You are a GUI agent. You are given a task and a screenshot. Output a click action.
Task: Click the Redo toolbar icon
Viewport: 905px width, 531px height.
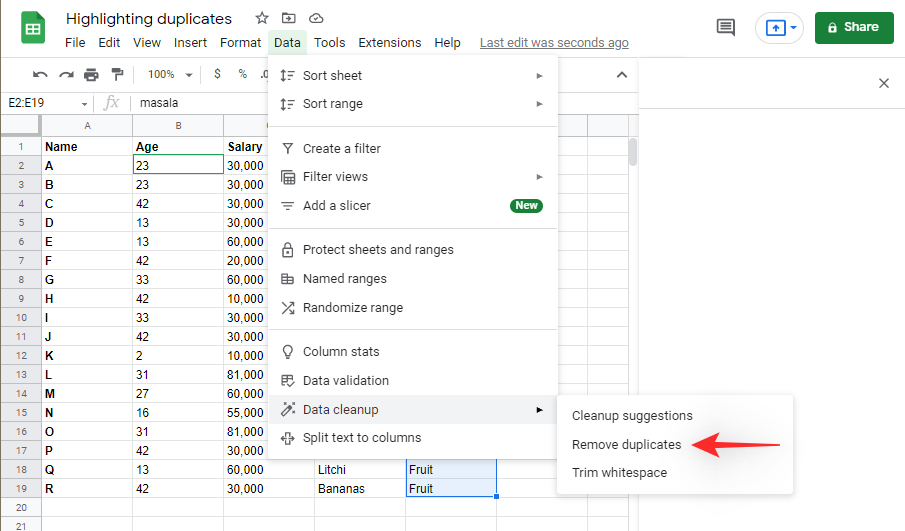(66, 74)
